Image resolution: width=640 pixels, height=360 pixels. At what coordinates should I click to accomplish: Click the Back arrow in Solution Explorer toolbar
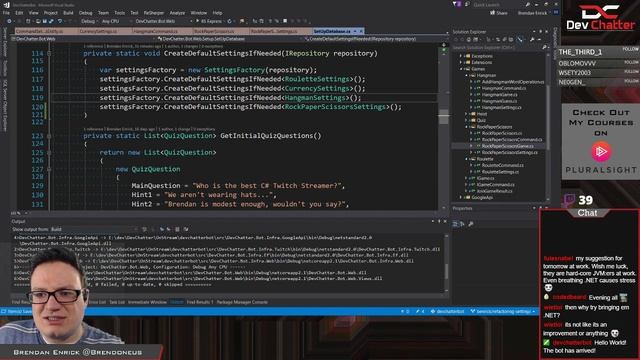click(457, 40)
